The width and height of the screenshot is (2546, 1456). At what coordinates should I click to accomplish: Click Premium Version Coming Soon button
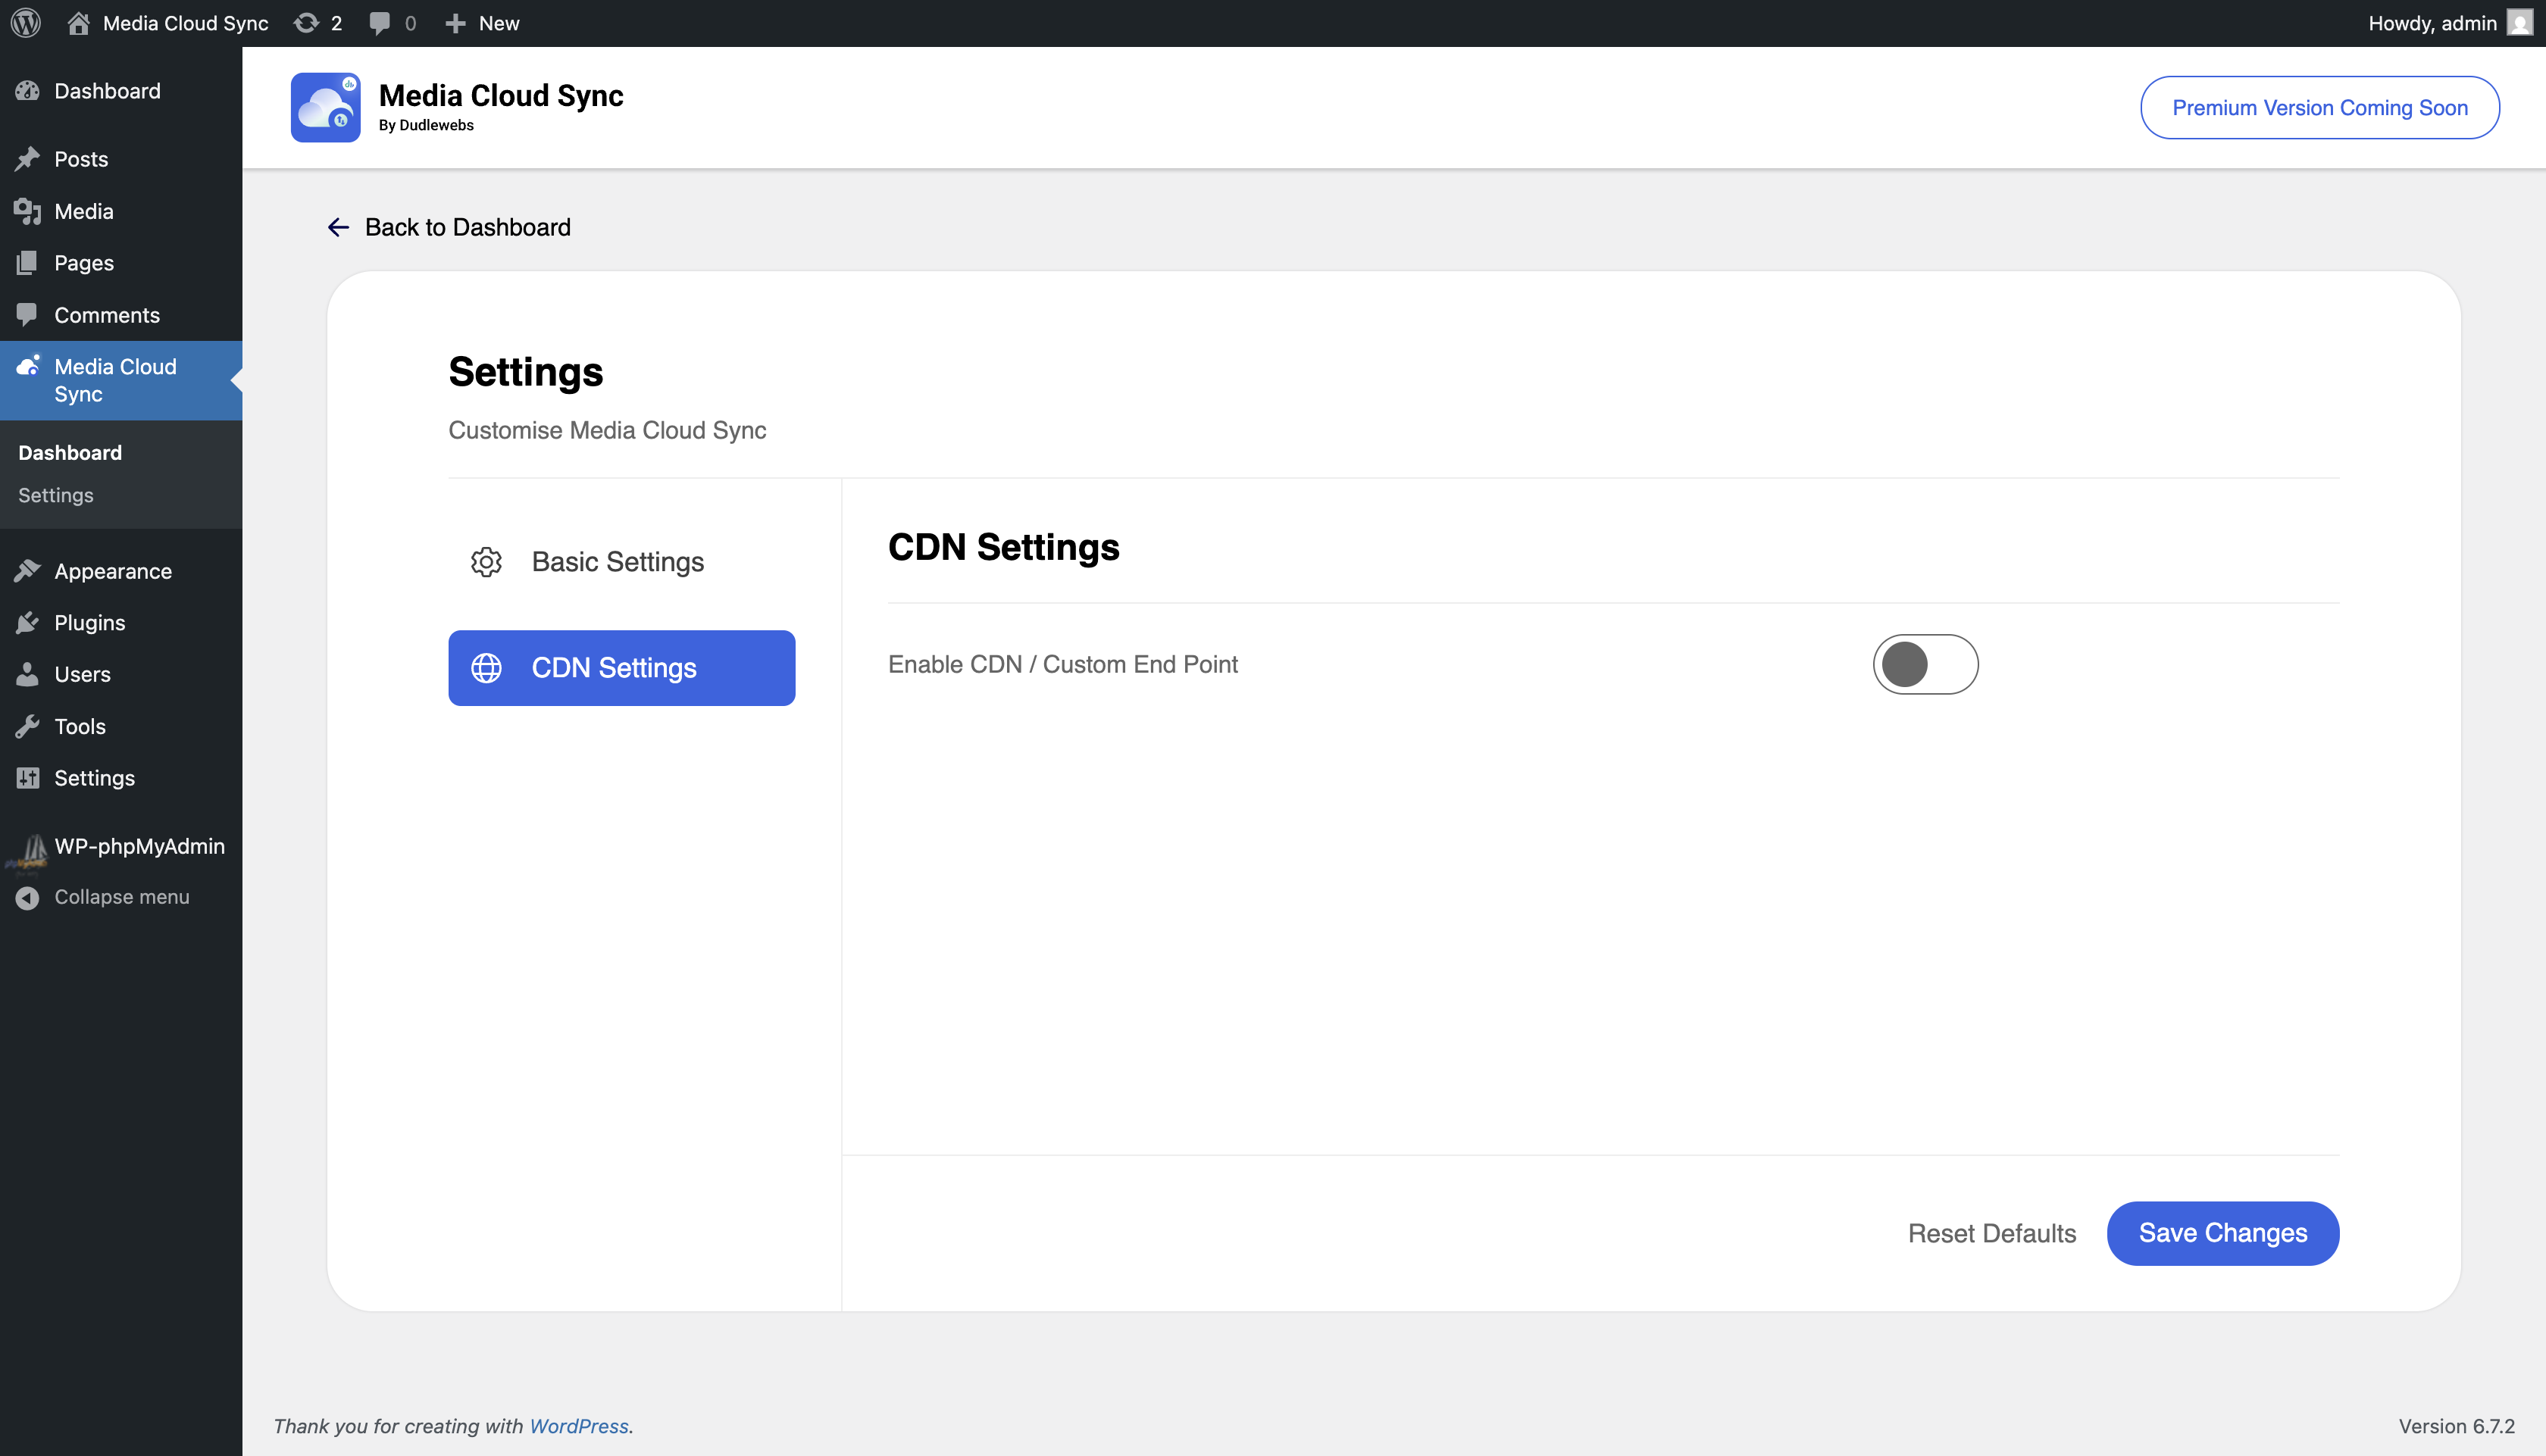(x=2319, y=107)
